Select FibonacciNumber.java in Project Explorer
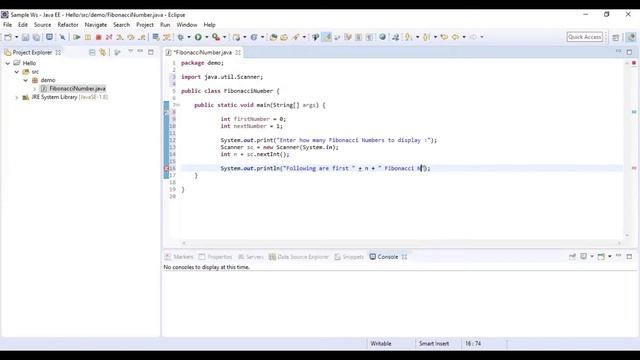This screenshot has width=640, height=360. pos(77,89)
